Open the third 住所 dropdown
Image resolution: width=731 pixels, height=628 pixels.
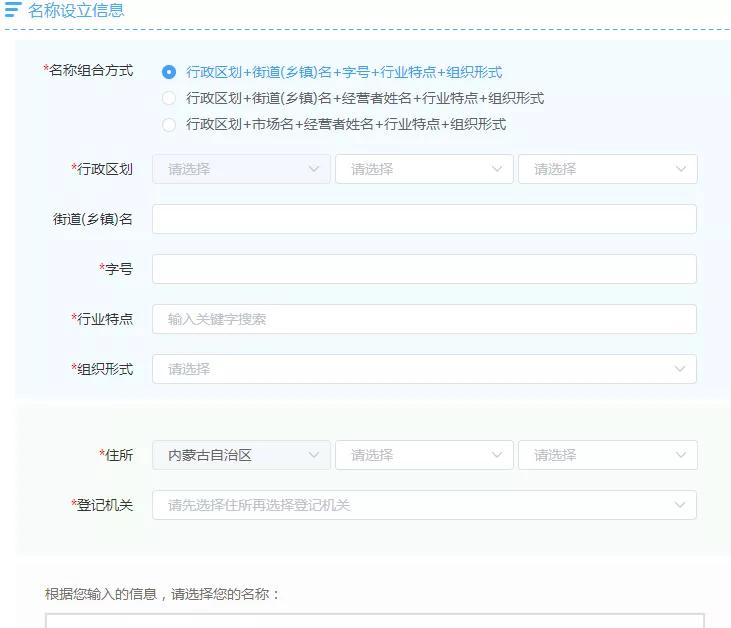(x=607, y=455)
